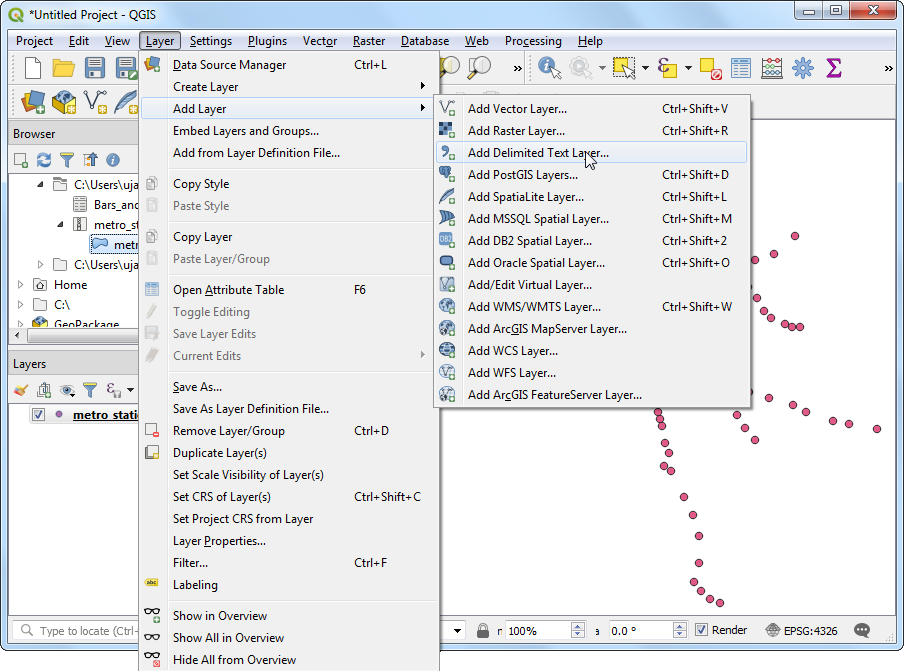Choose Add Delimited Text Layer
This screenshot has width=904, height=671.
click(x=538, y=153)
